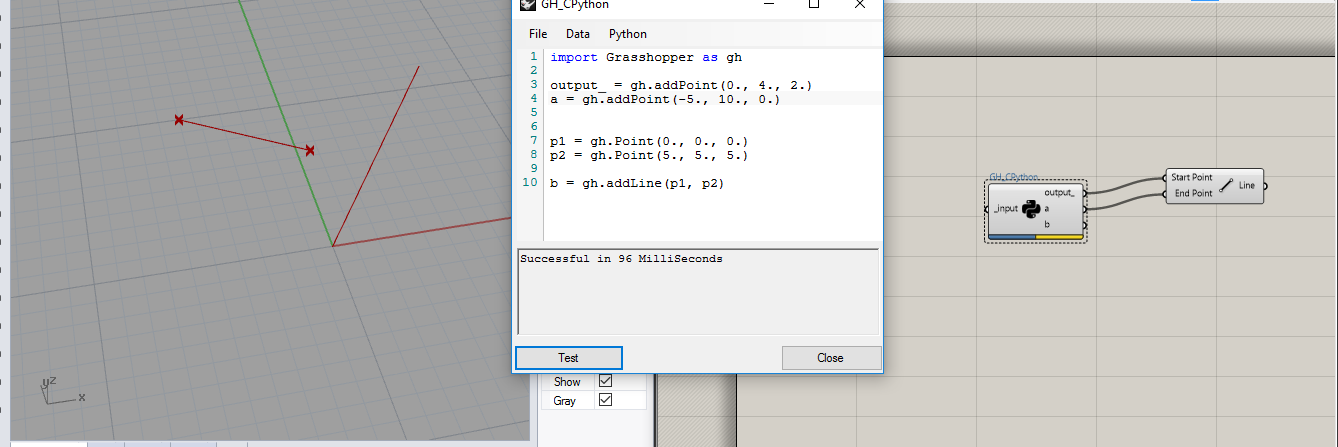Click the Python logo on GH_CPython component
The width and height of the screenshot is (1338, 447).
coord(1031,208)
